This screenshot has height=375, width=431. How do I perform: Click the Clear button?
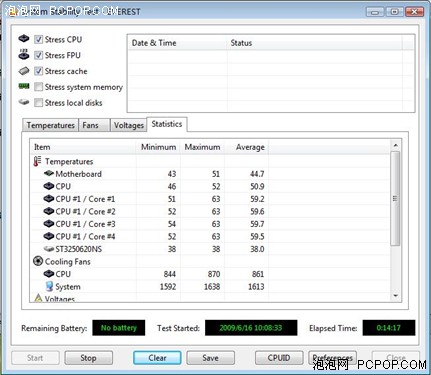click(157, 358)
